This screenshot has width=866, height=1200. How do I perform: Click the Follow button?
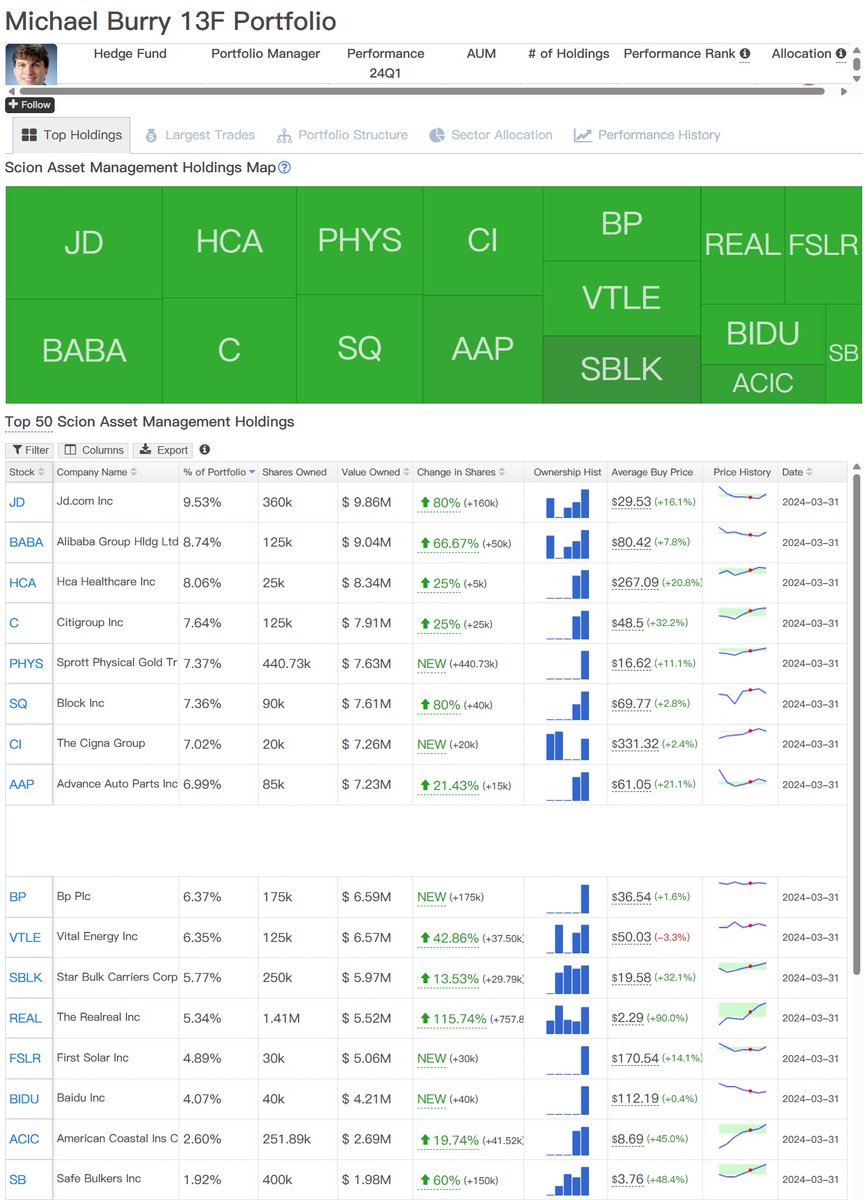[x=29, y=105]
